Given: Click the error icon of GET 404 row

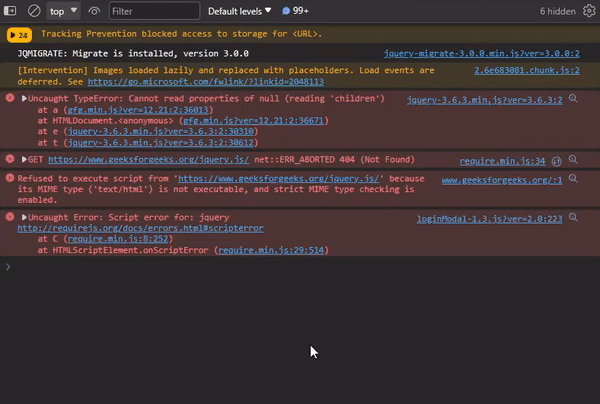Looking at the screenshot, I should (10, 159).
